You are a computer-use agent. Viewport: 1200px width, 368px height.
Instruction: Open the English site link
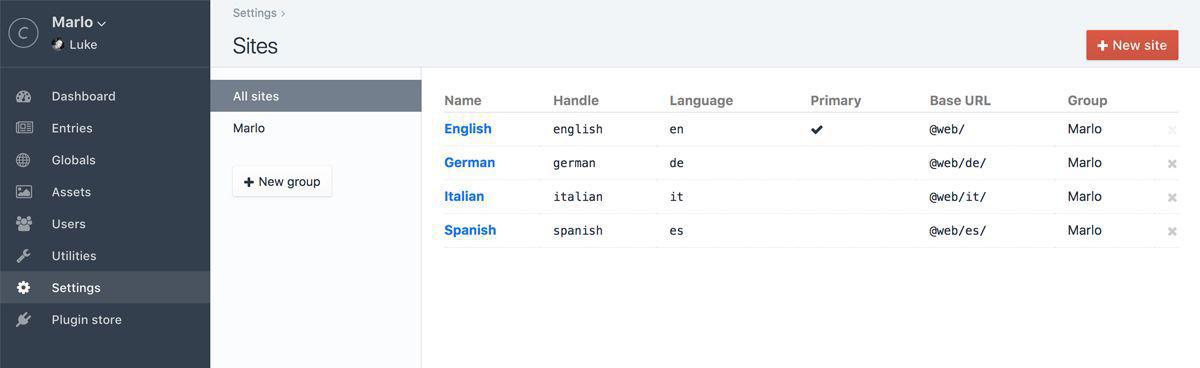click(468, 129)
